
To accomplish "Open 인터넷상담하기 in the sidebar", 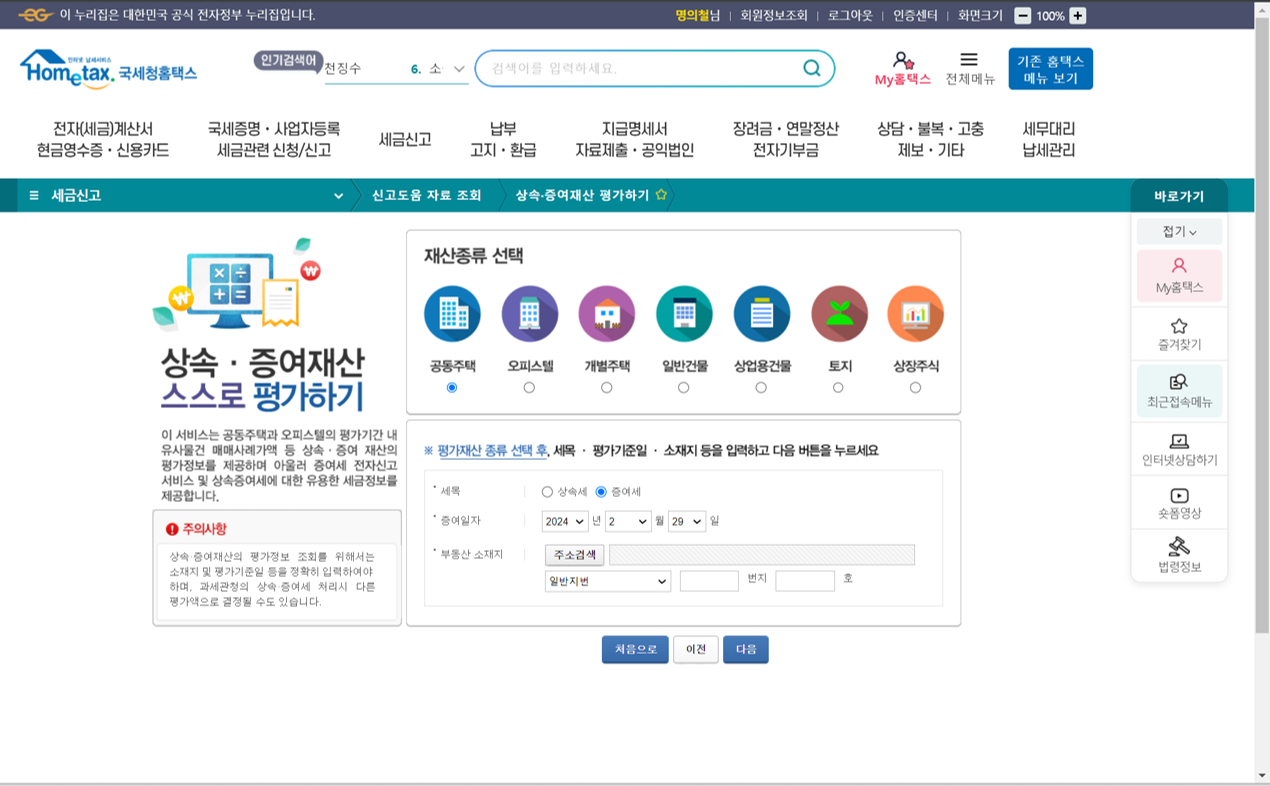I will pyautogui.click(x=1180, y=448).
